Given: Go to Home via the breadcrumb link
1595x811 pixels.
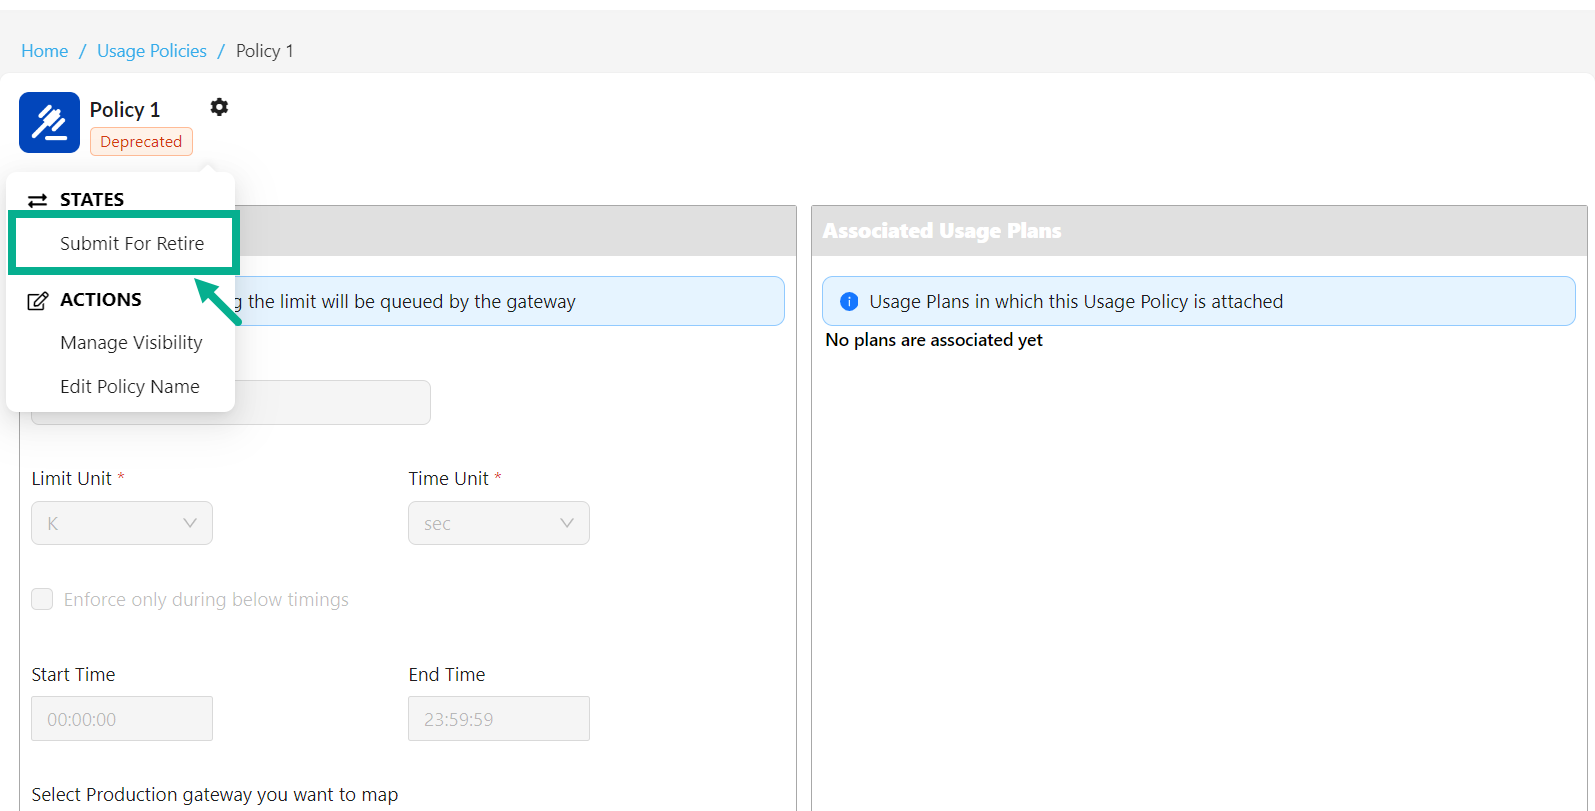Looking at the screenshot, I should tap(45, 51).
